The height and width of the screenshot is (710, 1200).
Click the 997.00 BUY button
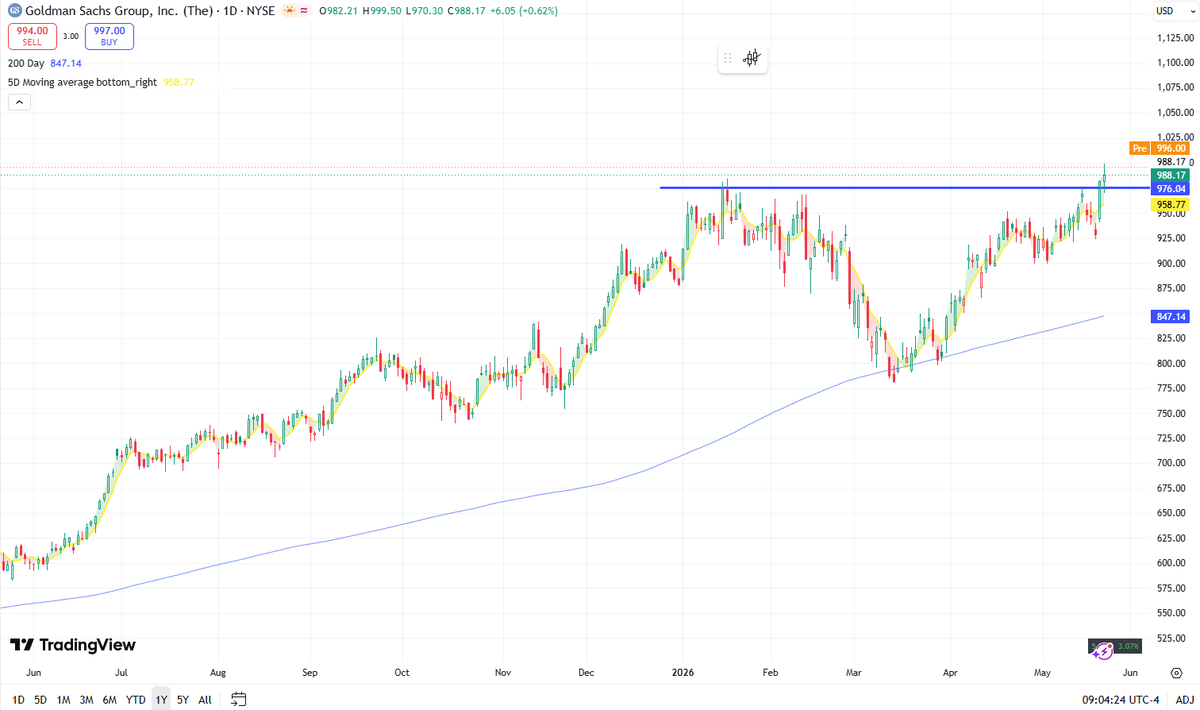pos(110,37)
